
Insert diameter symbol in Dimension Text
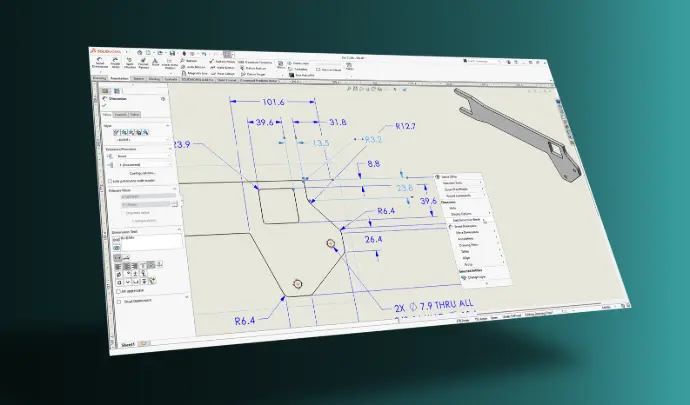click(x=119, y=274)
